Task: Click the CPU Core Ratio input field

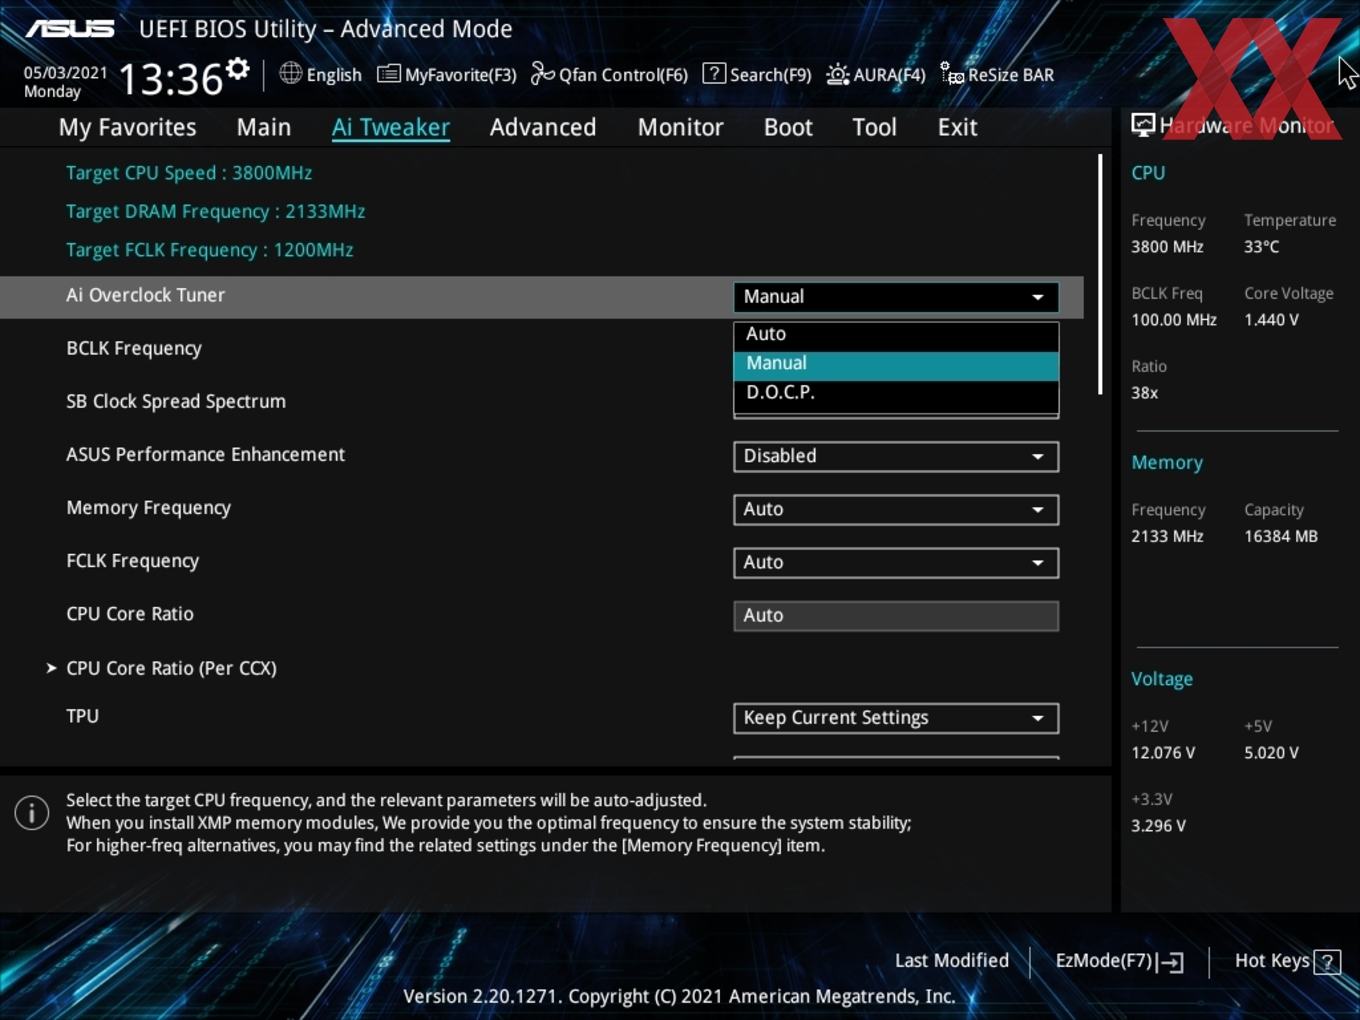Action: 896,616
